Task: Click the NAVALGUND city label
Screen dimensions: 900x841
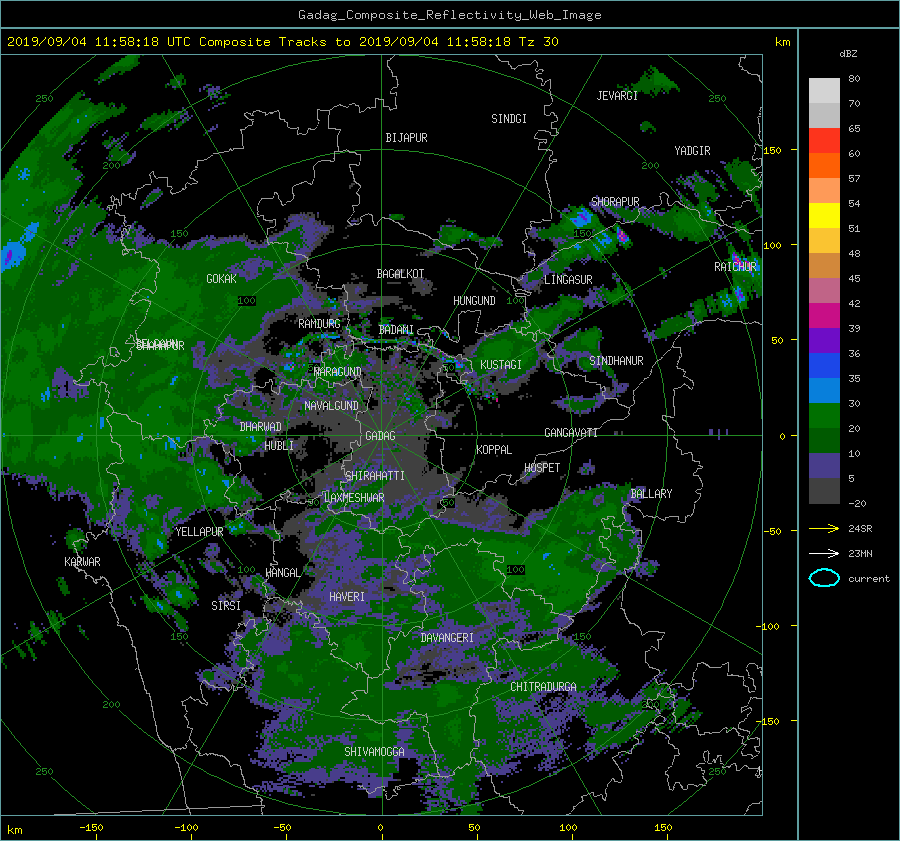Action: 331,406
